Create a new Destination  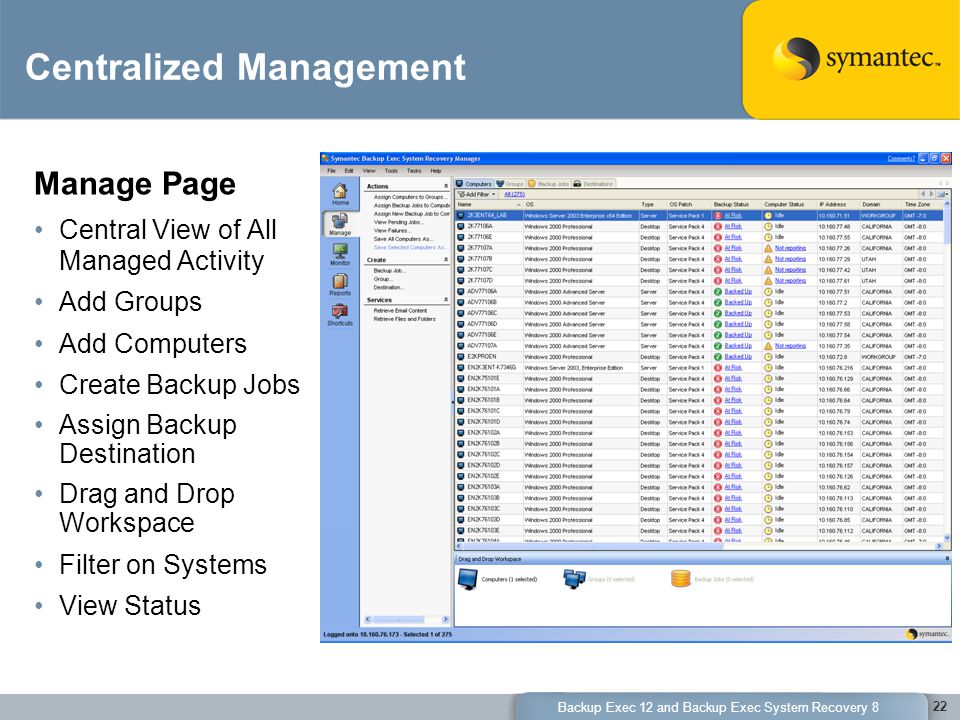[389, 287]
